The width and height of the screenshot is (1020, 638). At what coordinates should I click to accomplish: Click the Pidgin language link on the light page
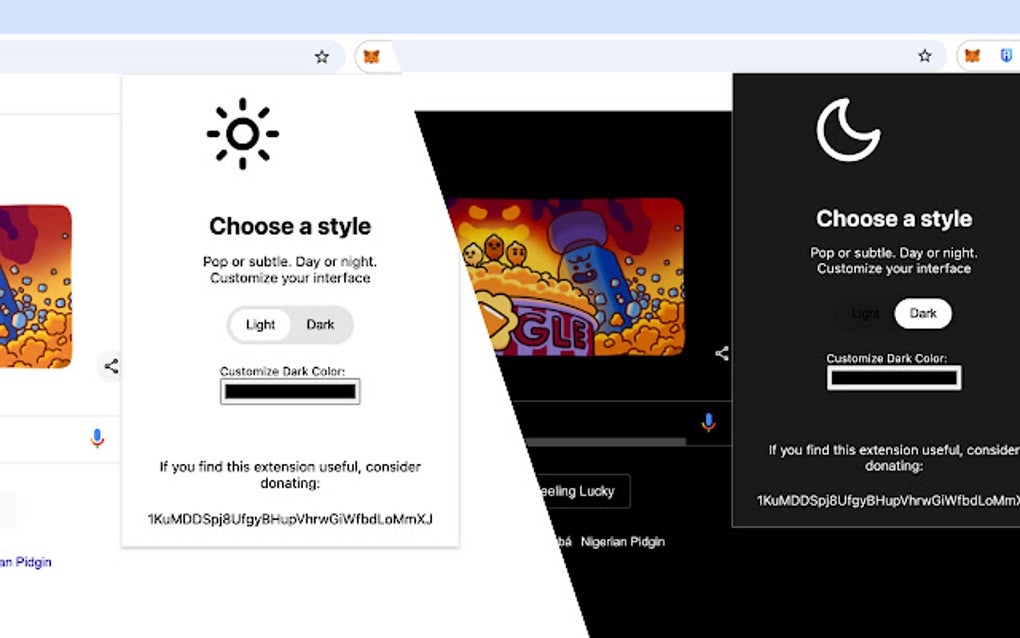click(26, 562)
